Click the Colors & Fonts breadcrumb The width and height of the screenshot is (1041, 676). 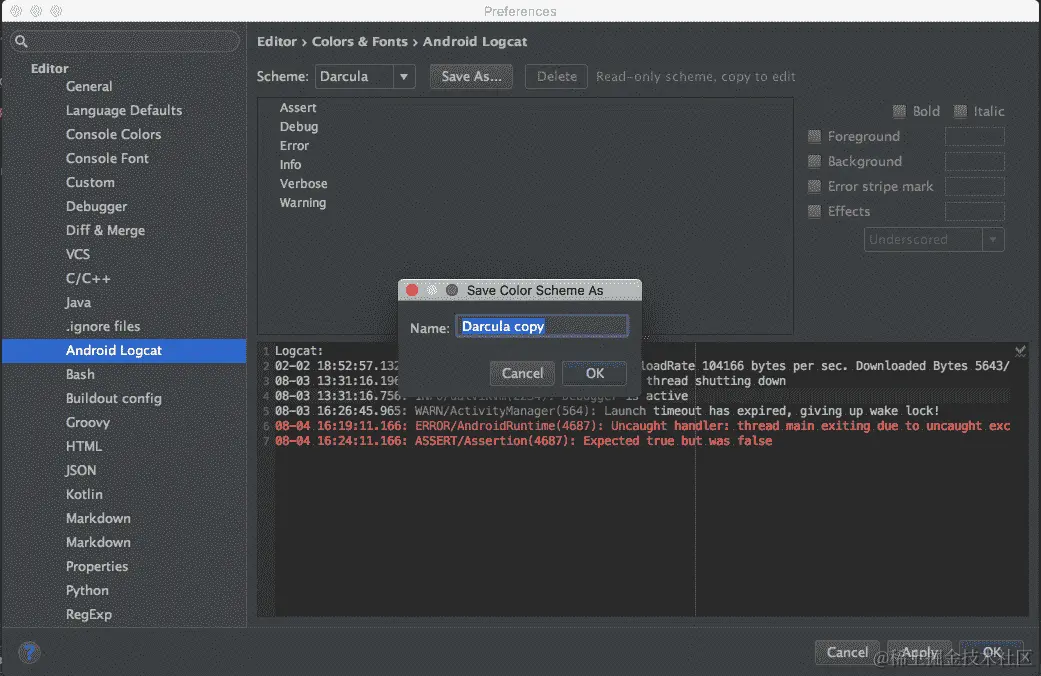[360, 41]
